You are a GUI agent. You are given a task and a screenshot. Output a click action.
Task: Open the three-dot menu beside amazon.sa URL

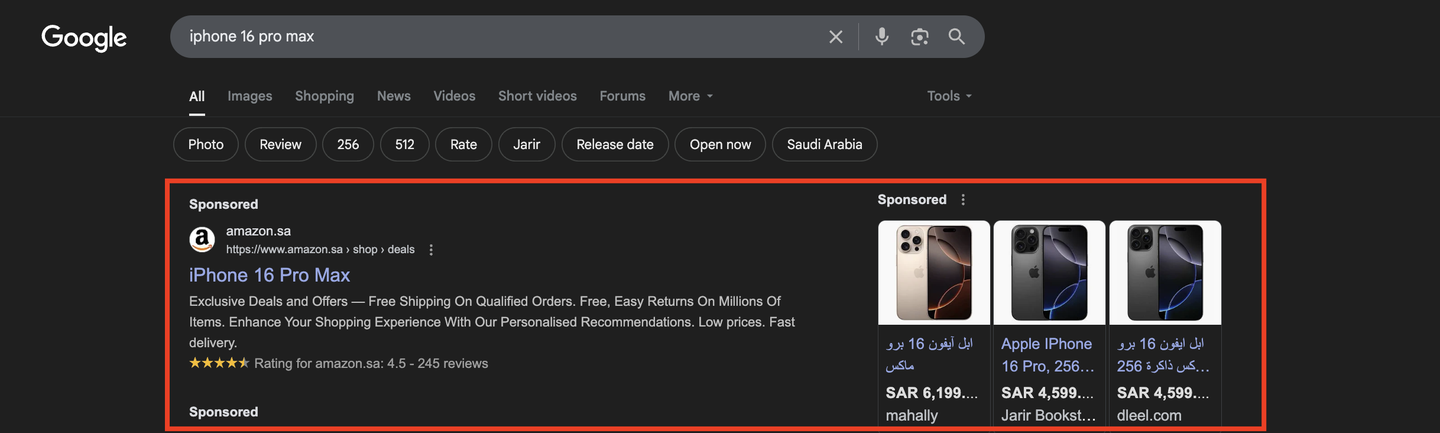tap(431, 250)
